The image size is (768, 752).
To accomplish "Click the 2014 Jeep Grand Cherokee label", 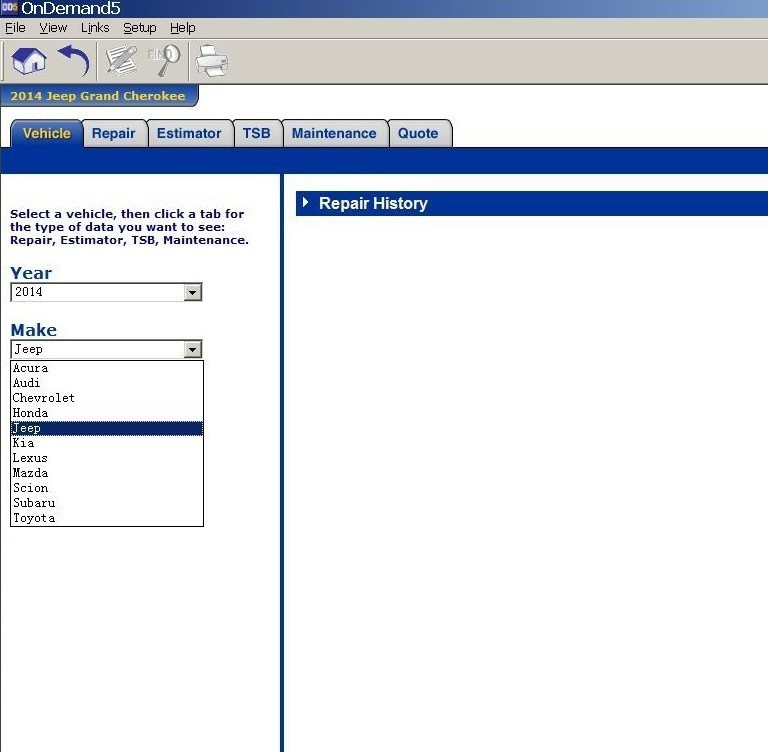I will (x=97, y=96).
